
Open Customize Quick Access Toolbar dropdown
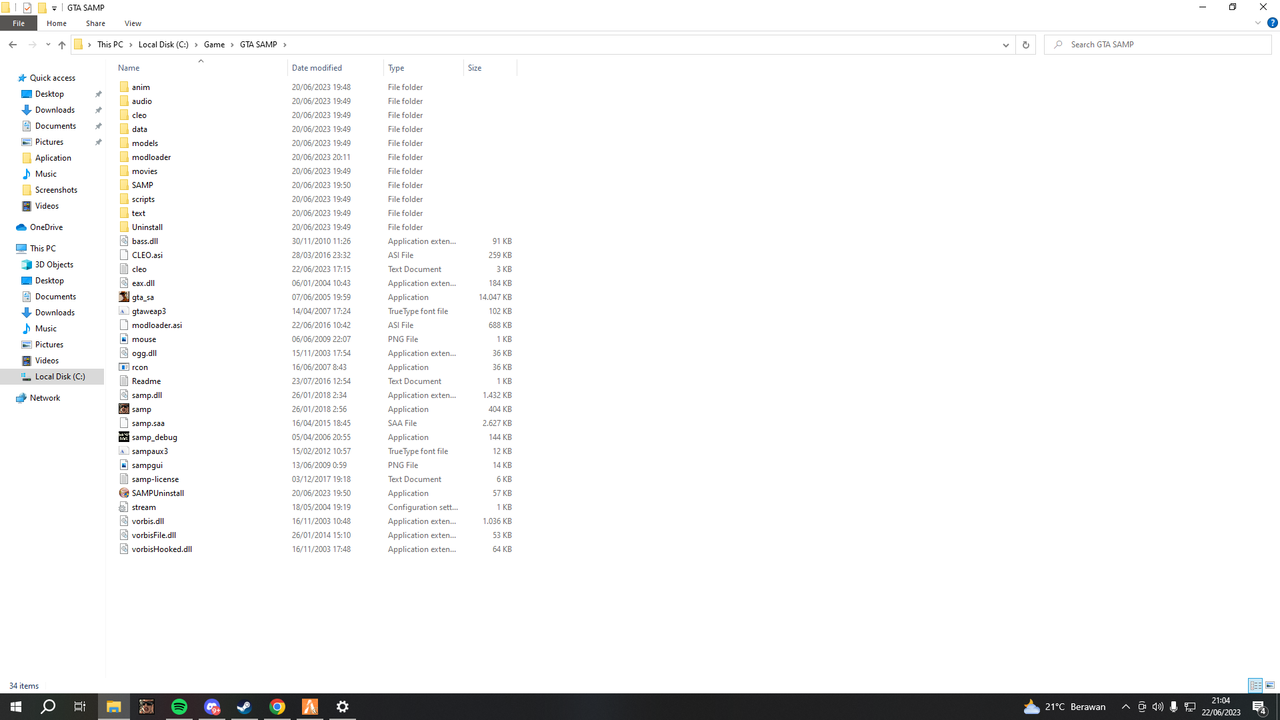click(55, 8)
